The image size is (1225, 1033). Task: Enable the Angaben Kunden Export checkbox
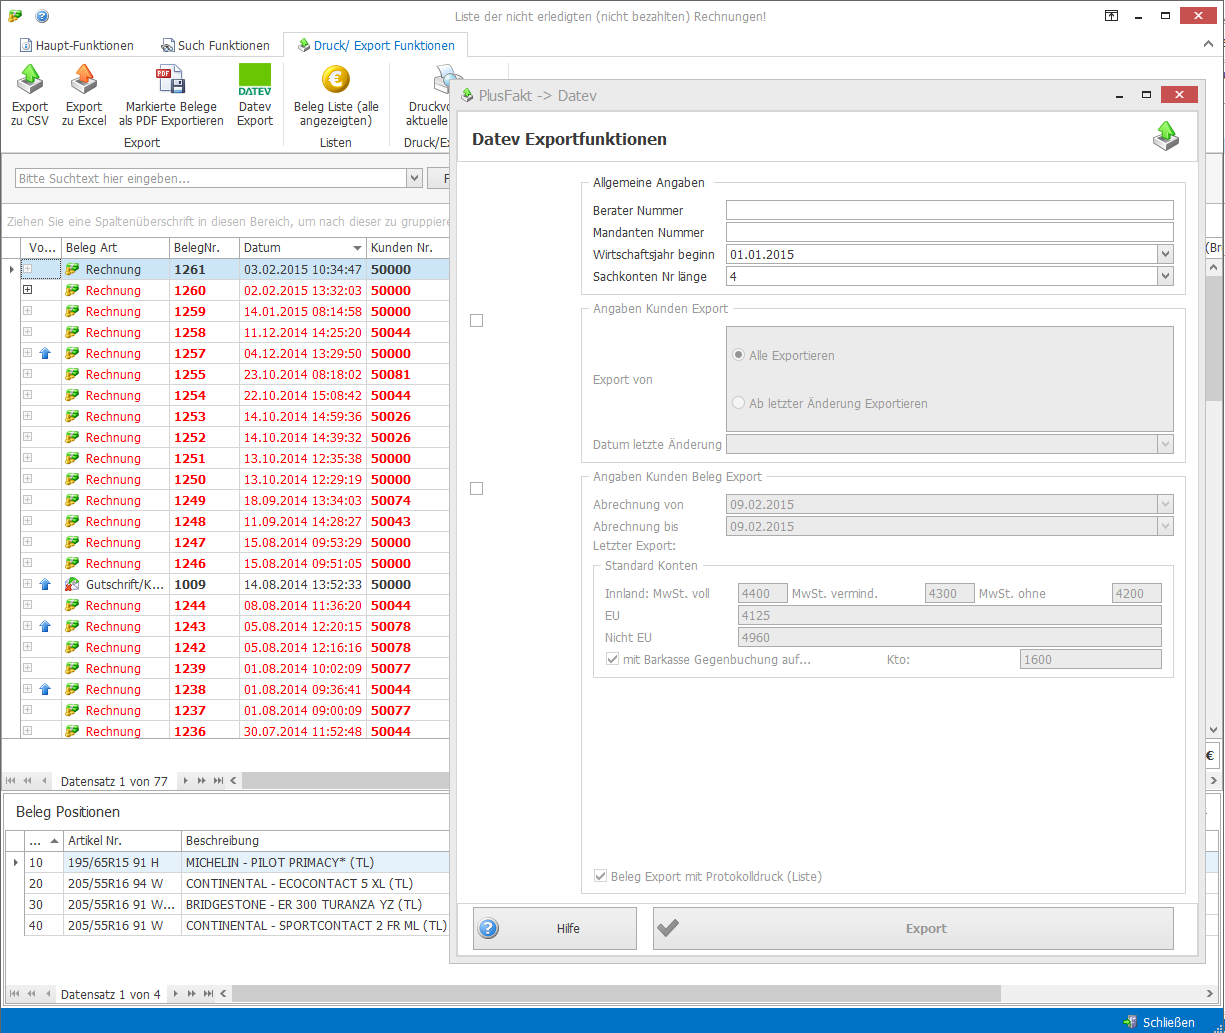click(476, 321)
